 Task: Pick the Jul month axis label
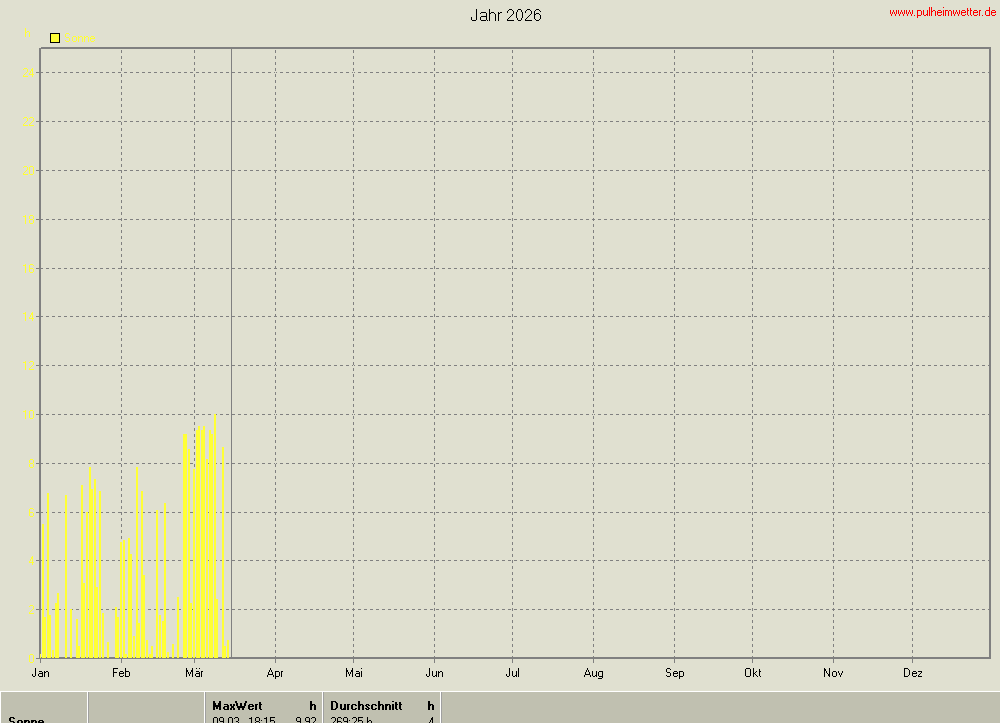512,673
